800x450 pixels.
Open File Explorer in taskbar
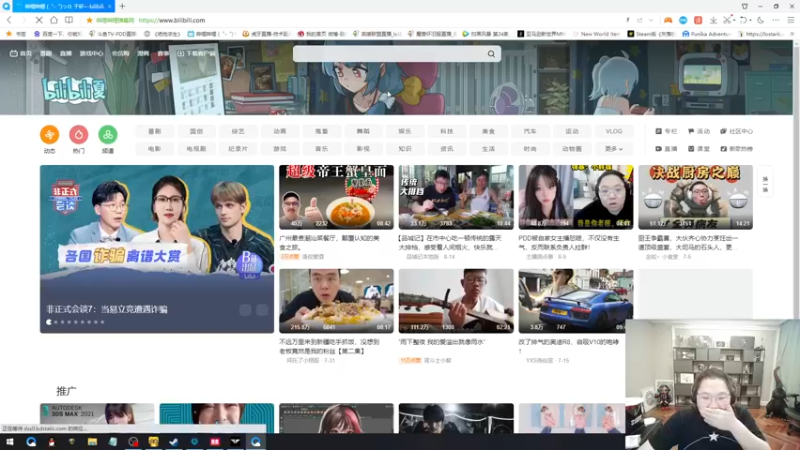click(x=92, y=442)
